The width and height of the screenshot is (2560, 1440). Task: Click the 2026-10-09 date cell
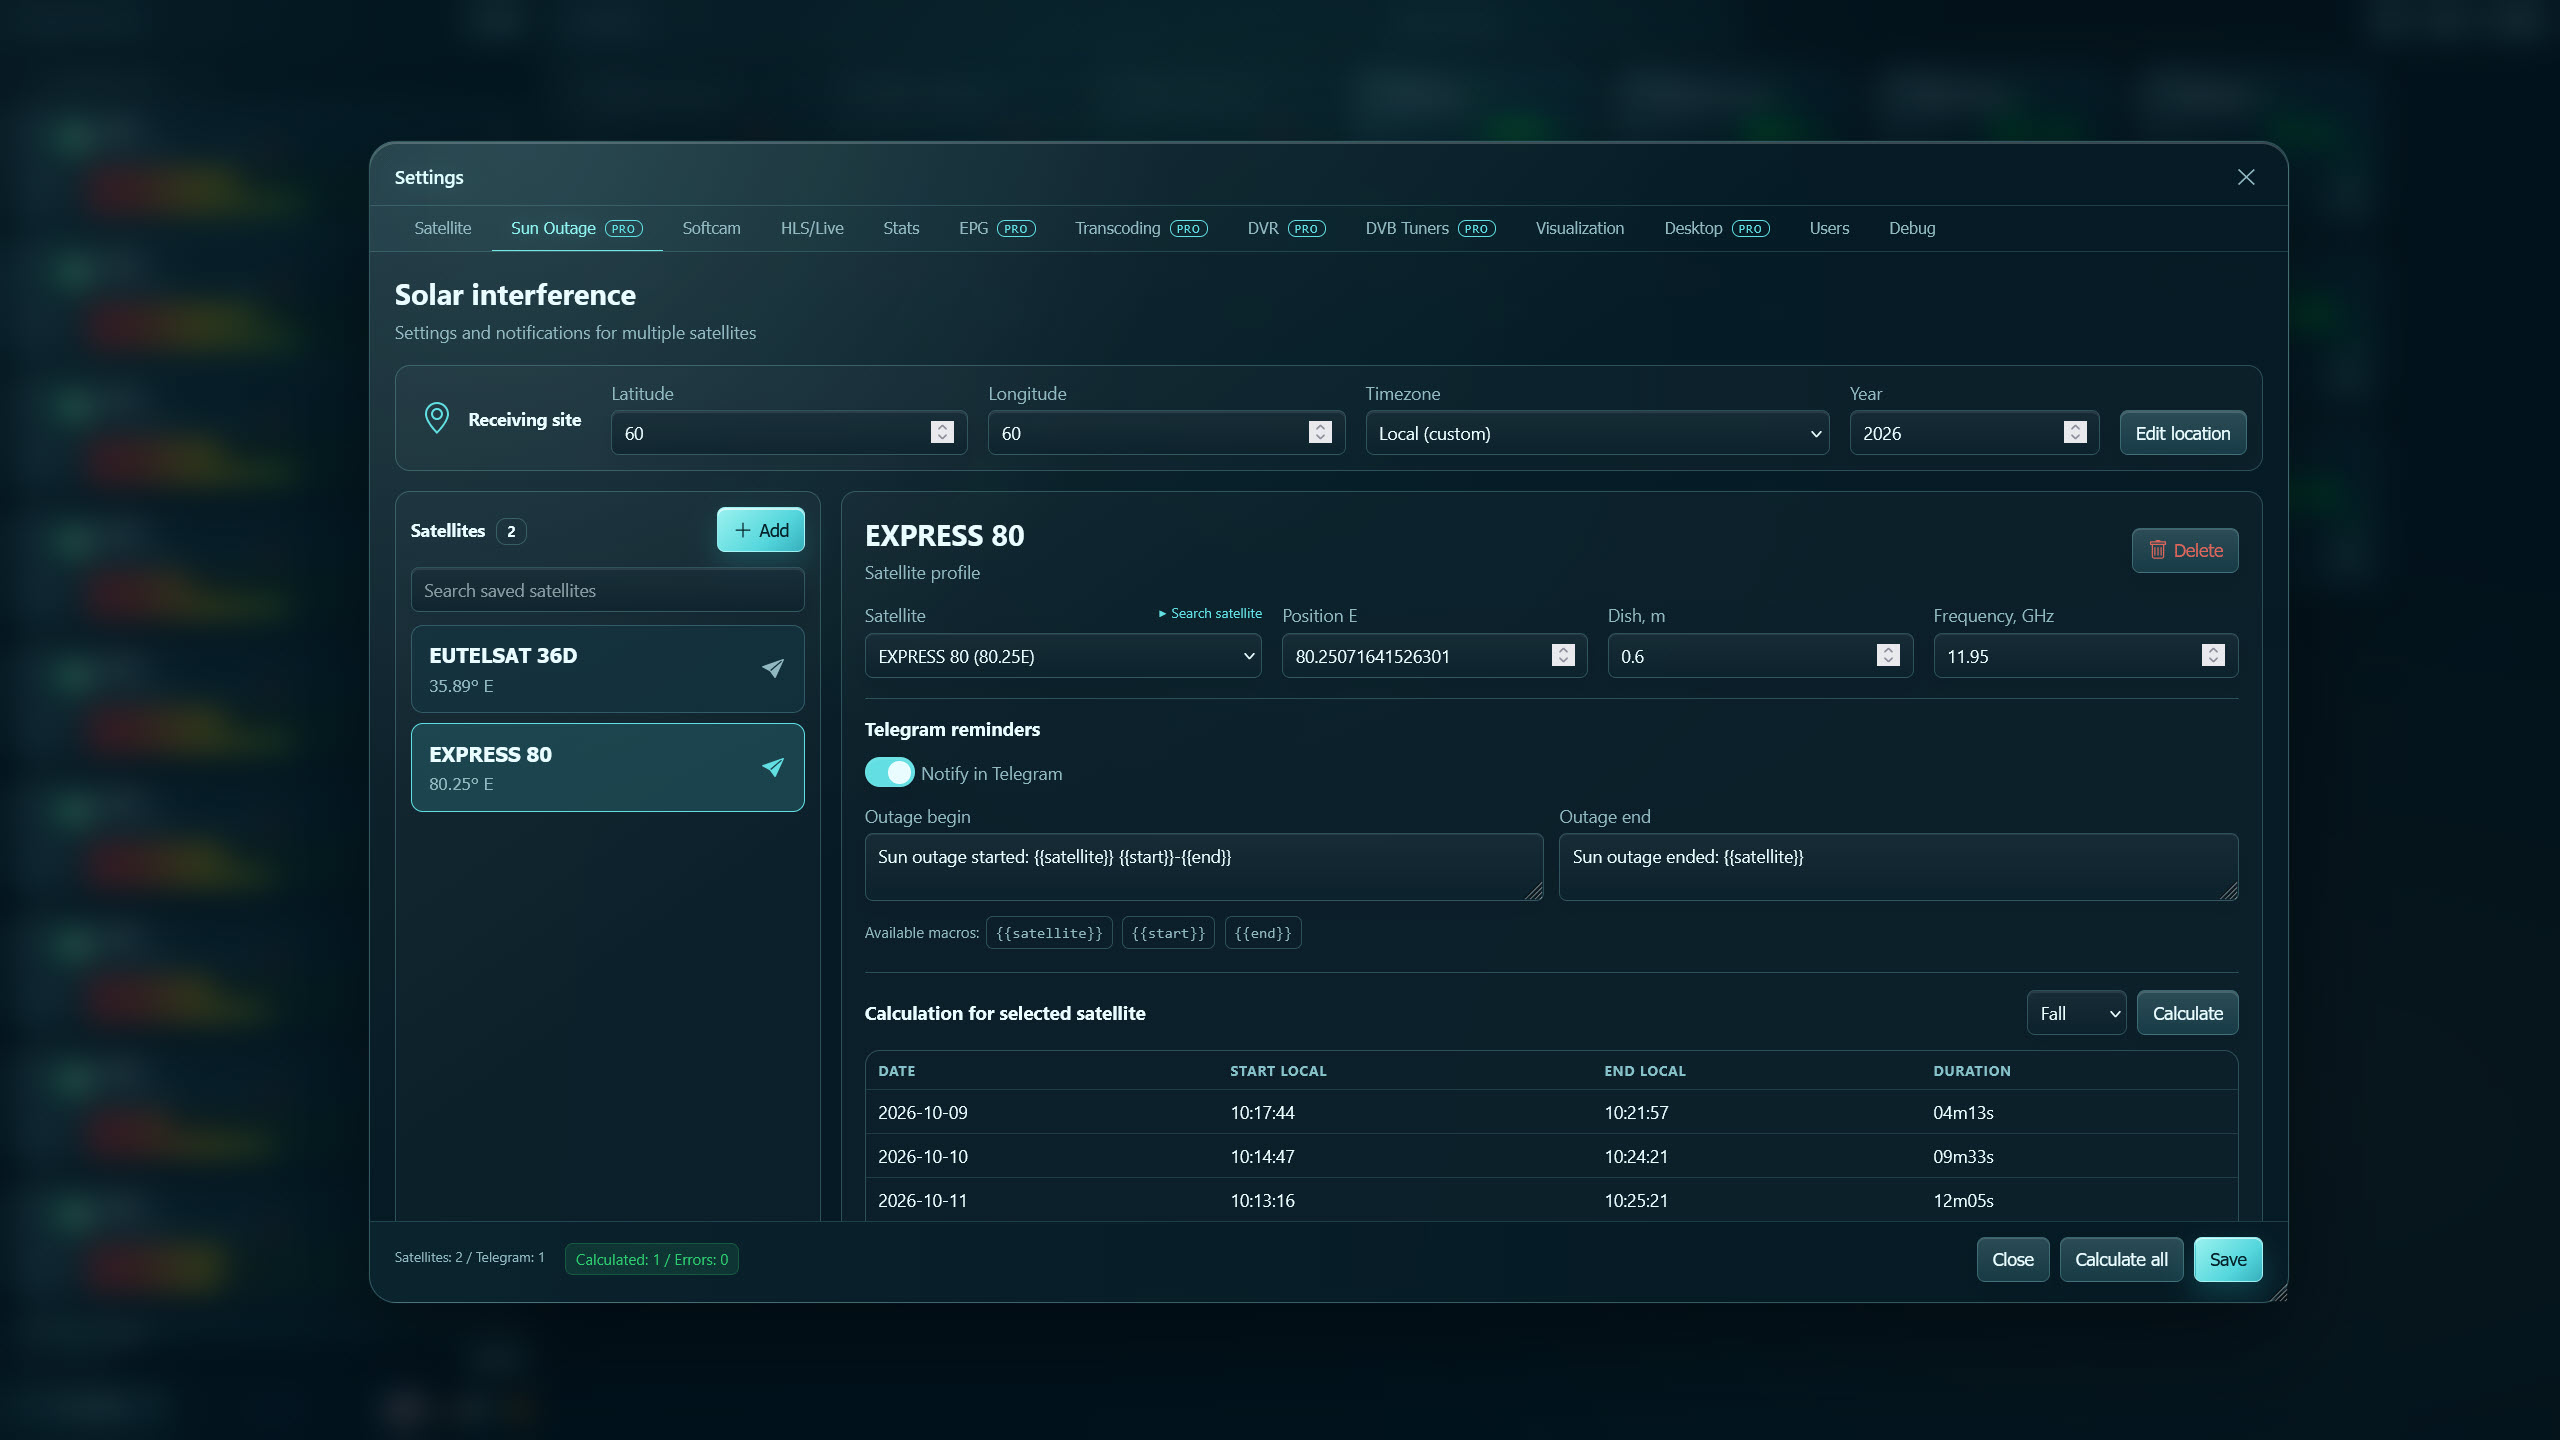click(x=922, y=1112)
